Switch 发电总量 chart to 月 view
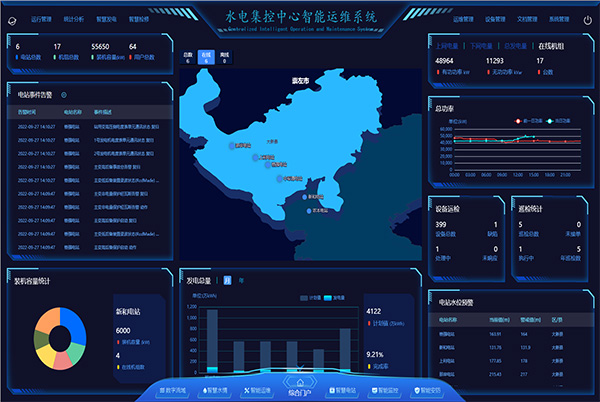 tap(227, 281)
